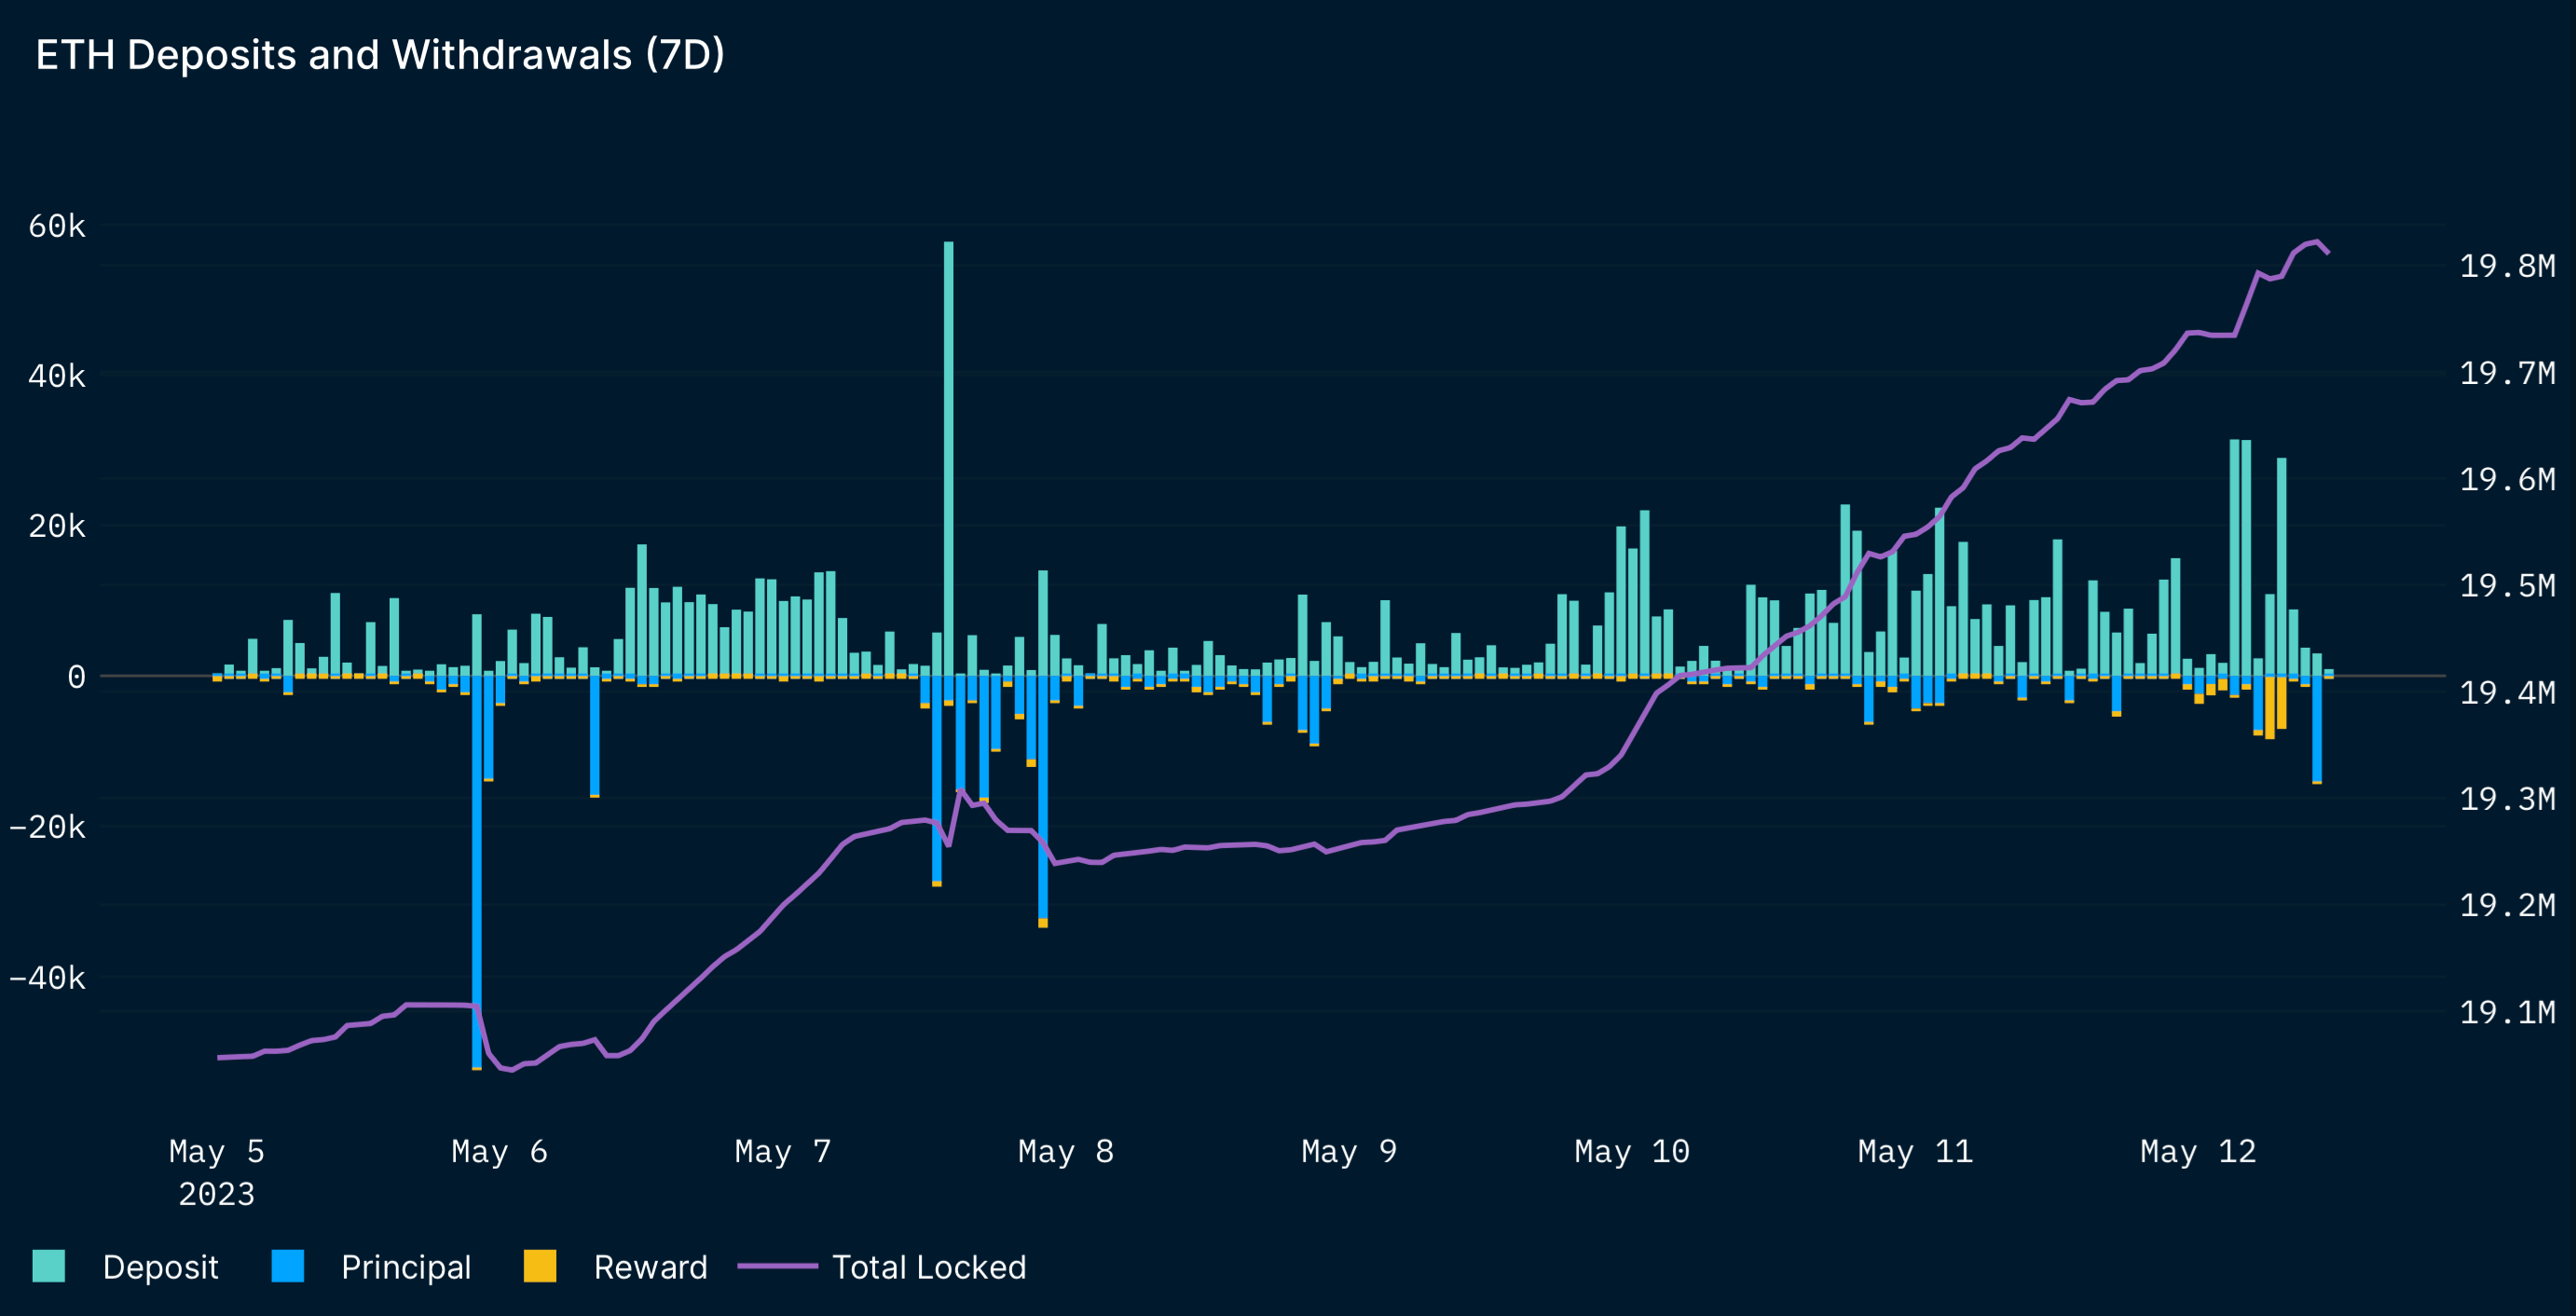Click the 19.8M right axis label
Image resolution: width=2576 pixels, height=1316 pixels.
click(2506, 266)
